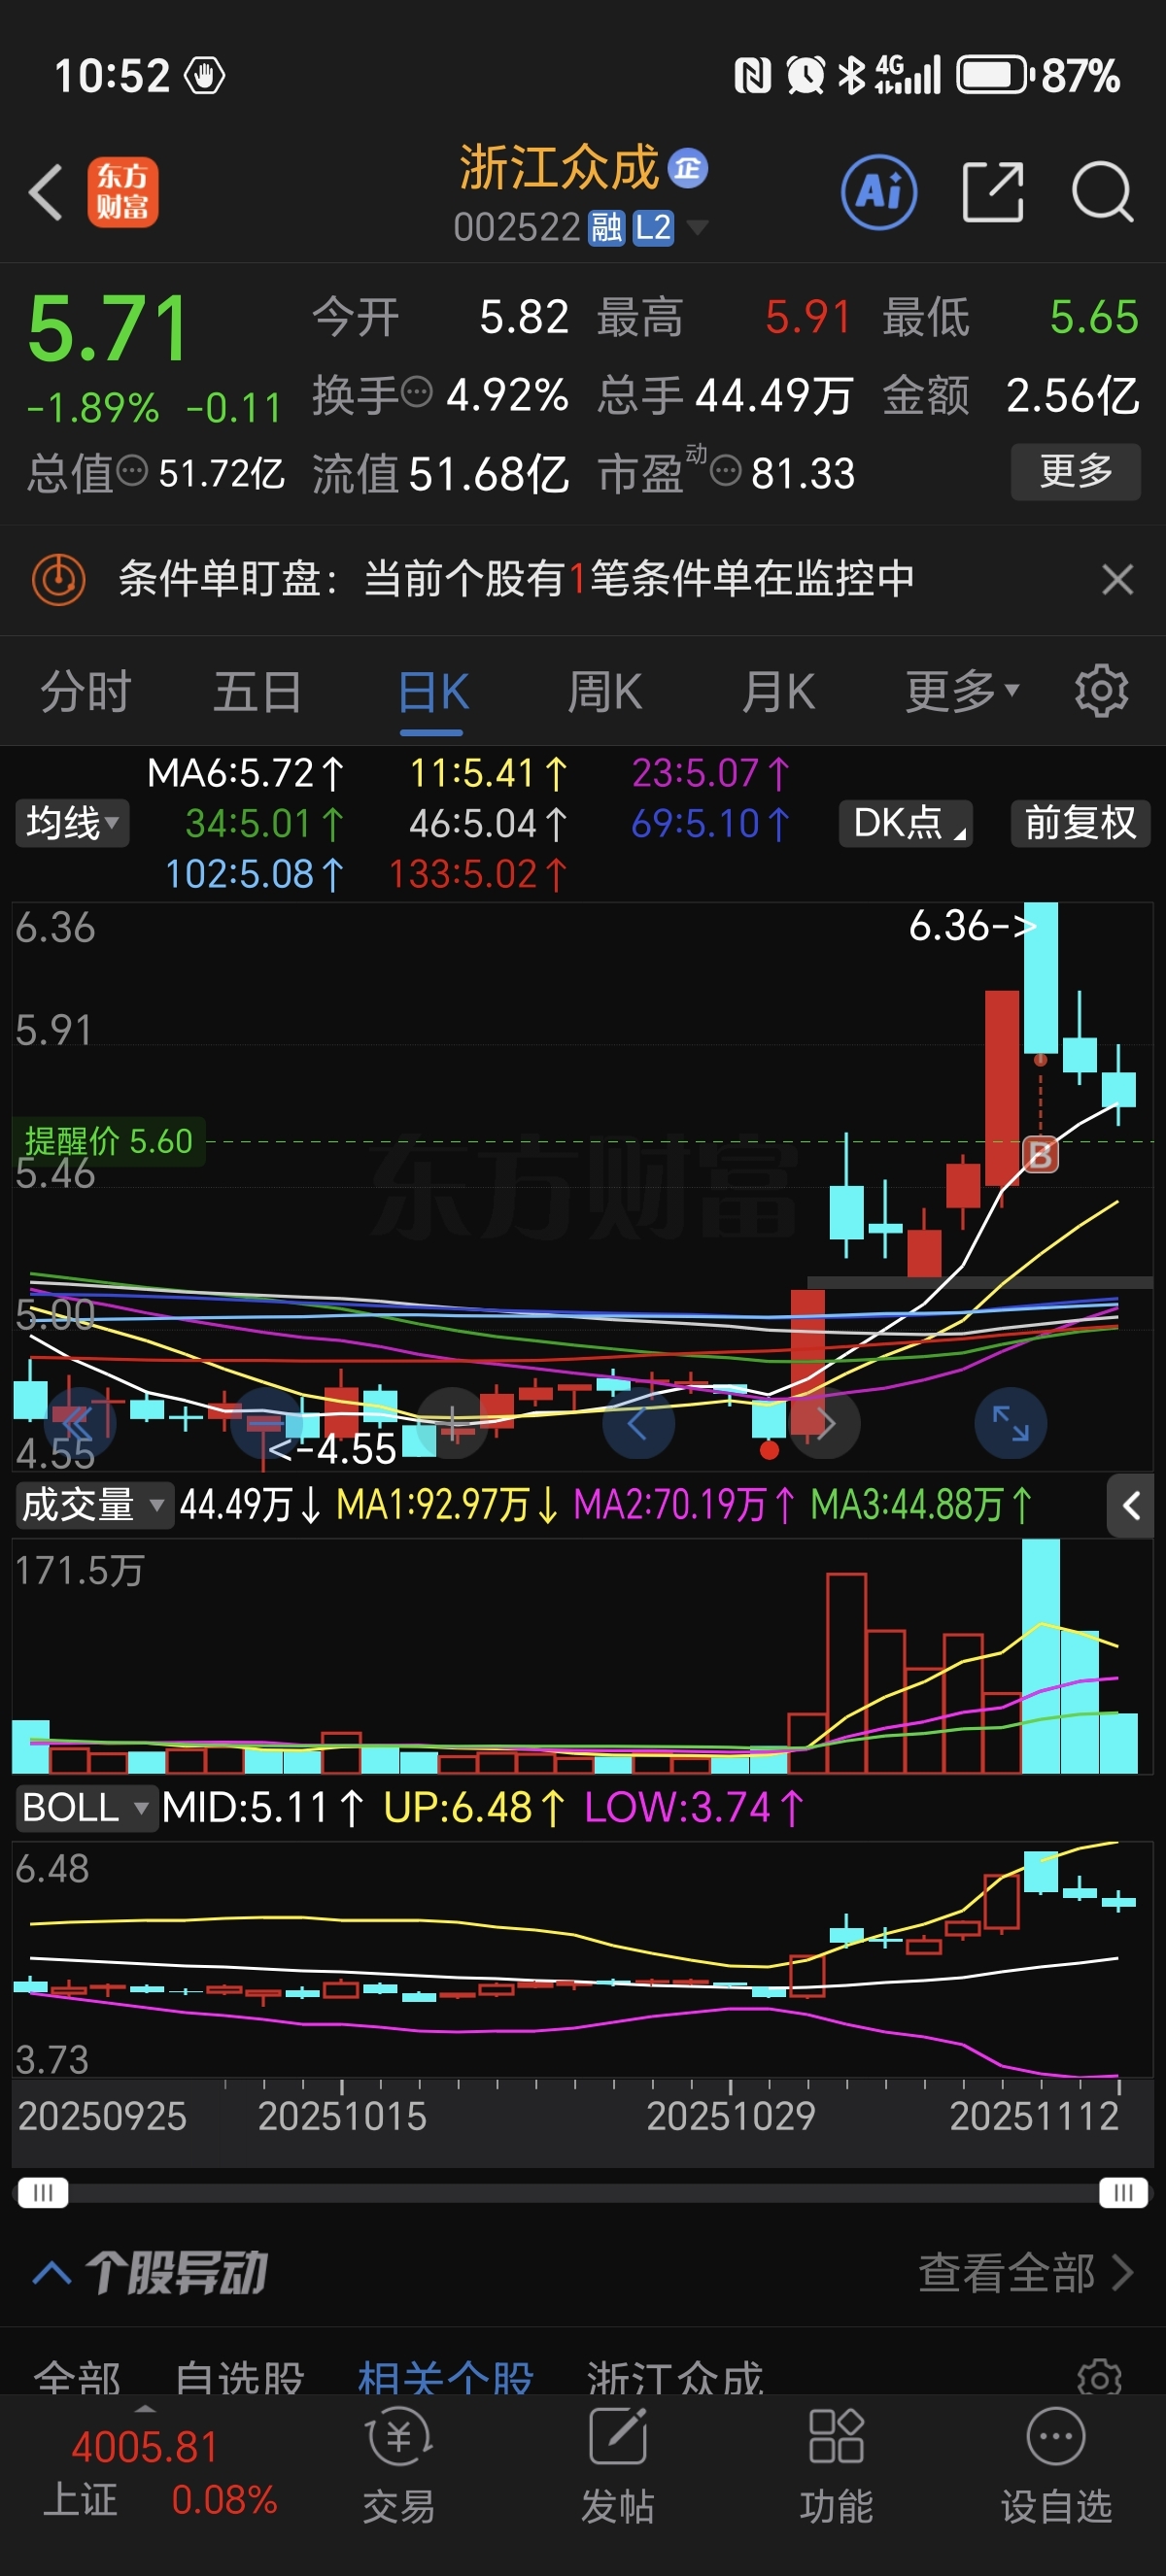
Task: Open the 更多 quote details button
Action: pyautogui.click(x=1075, y=471)
